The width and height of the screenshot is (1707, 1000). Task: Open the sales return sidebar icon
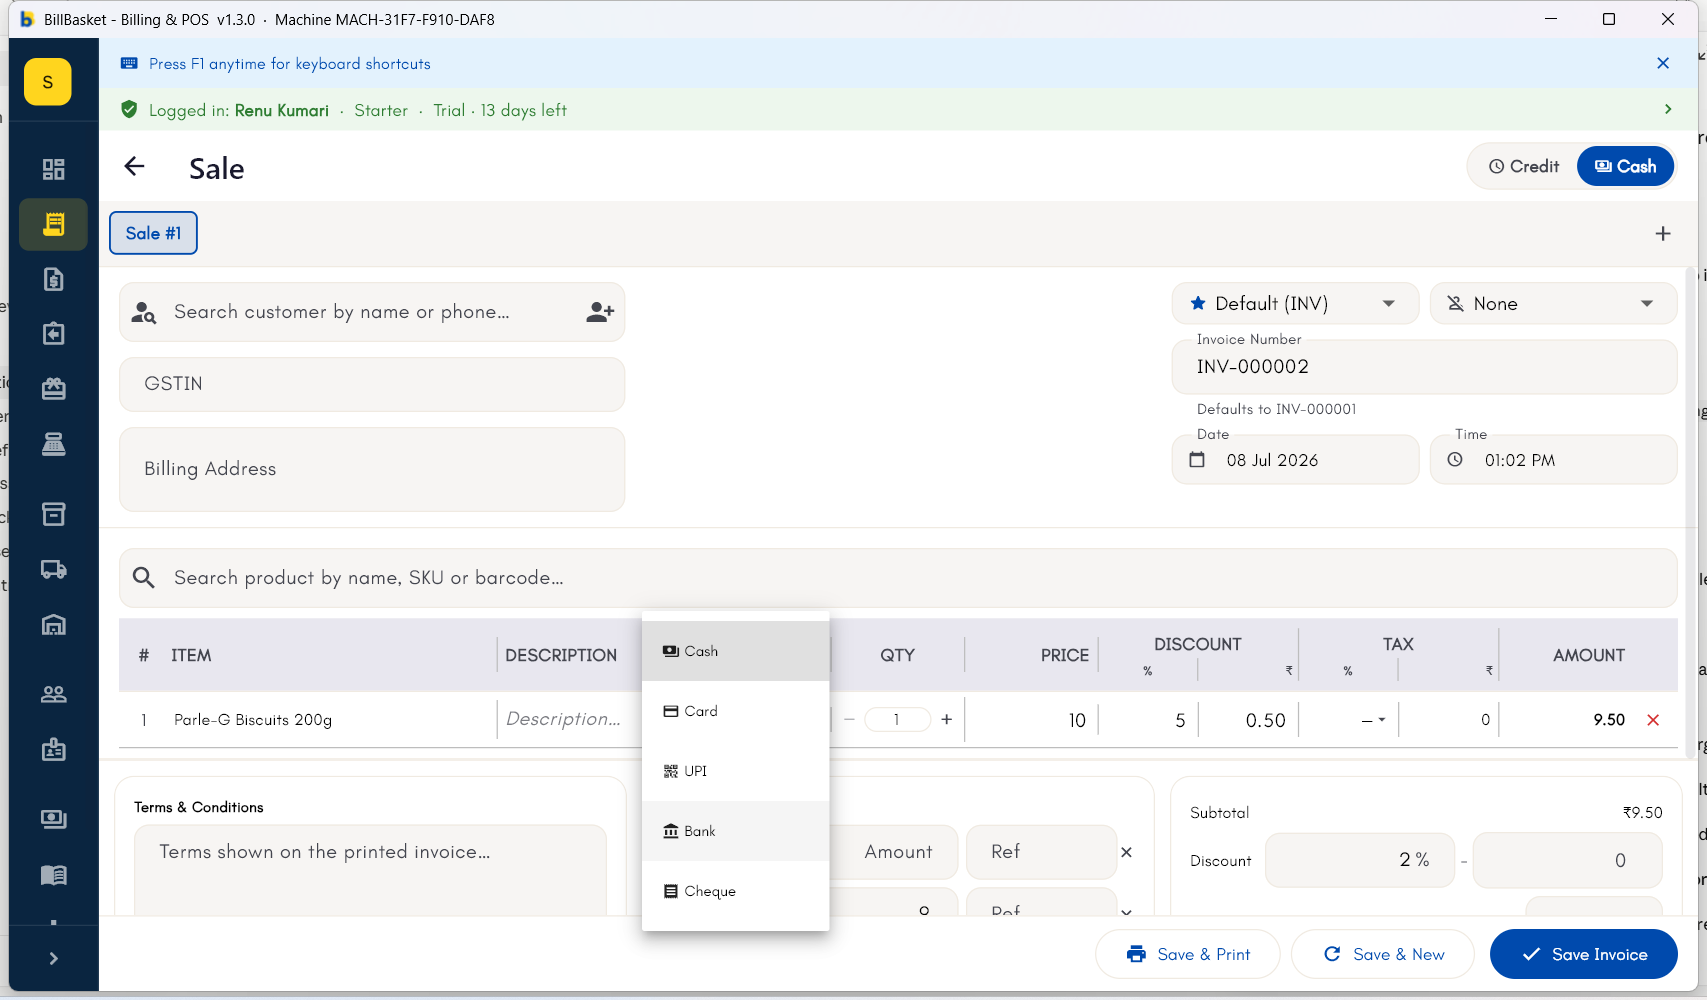53,333
